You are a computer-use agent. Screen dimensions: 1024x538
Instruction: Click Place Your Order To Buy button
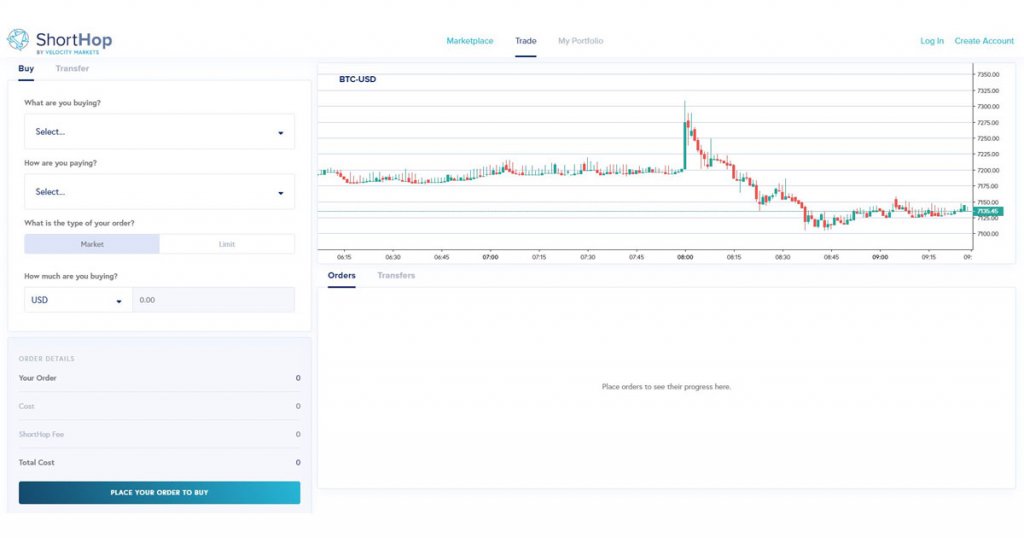(x=159, y=493)
